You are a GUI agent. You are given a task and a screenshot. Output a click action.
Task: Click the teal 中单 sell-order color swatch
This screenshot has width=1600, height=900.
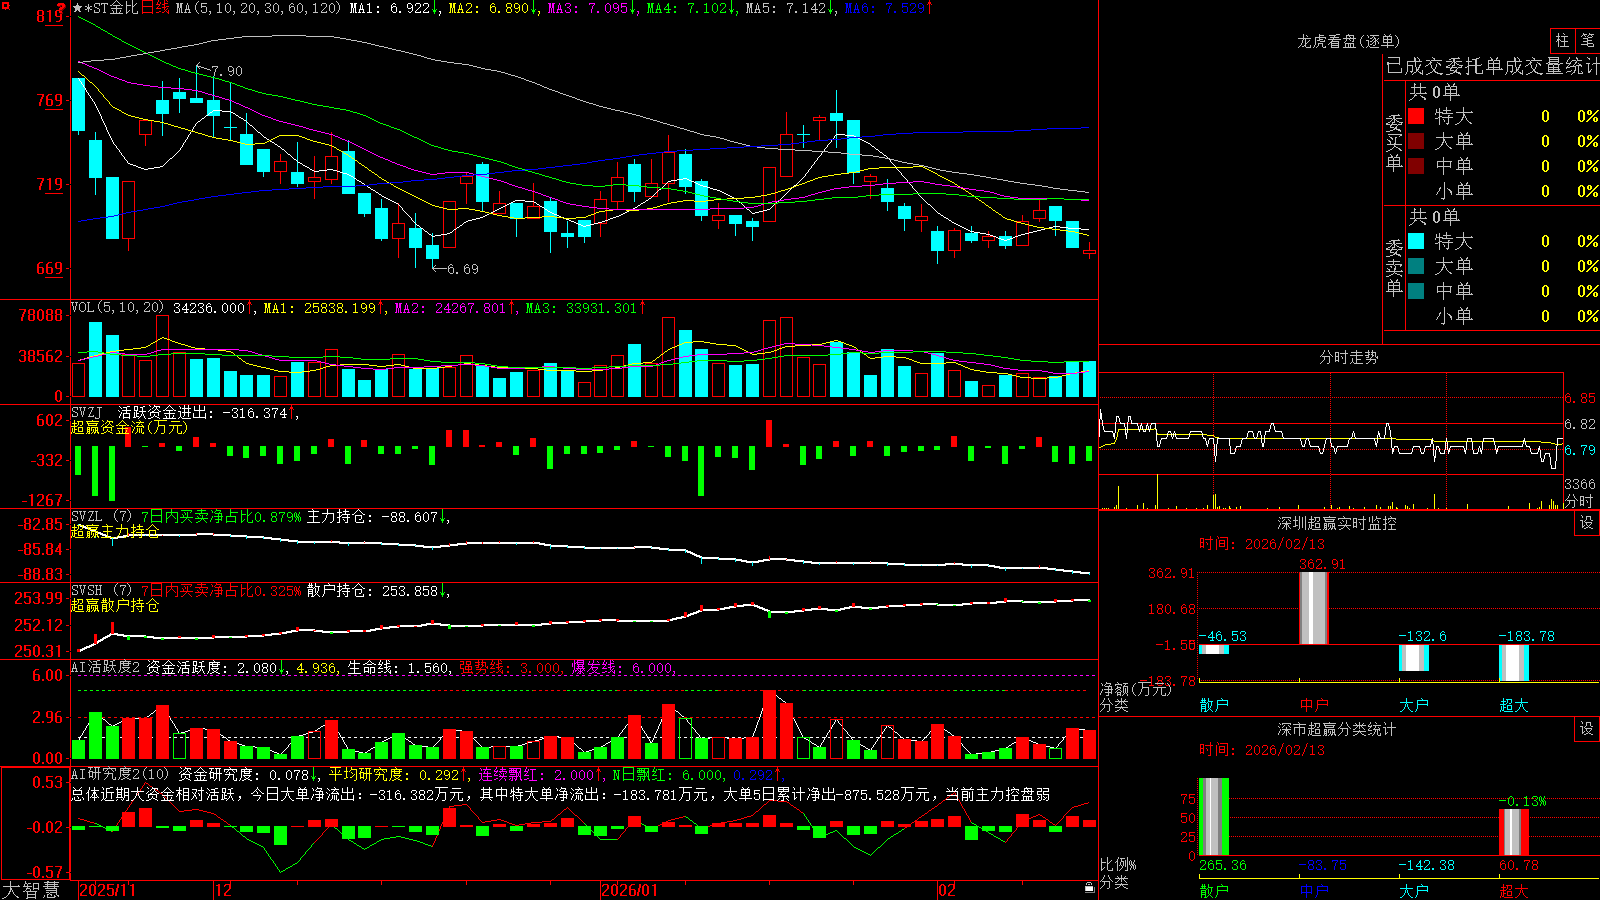(x=1416, y=291)
